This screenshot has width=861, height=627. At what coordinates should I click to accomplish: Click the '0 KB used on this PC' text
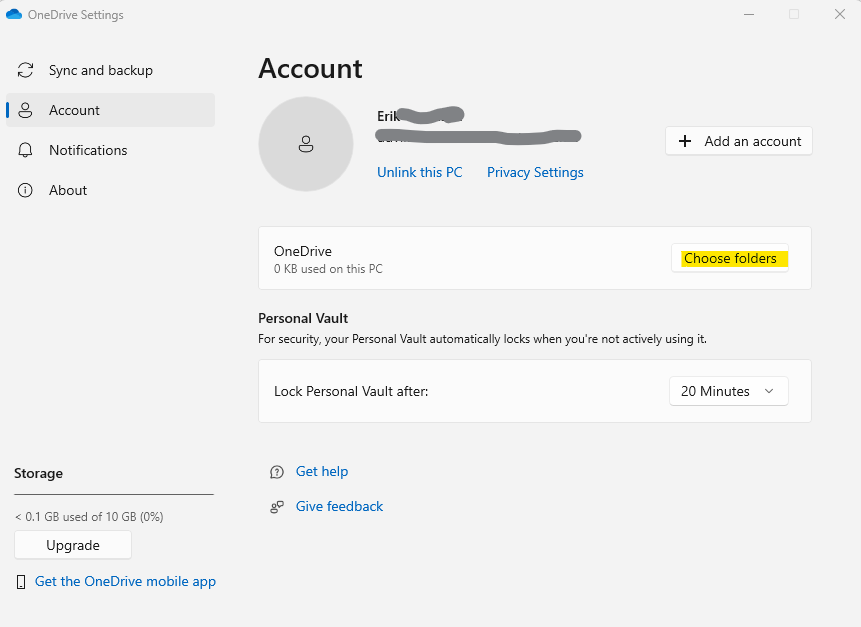tap(328, 269)
